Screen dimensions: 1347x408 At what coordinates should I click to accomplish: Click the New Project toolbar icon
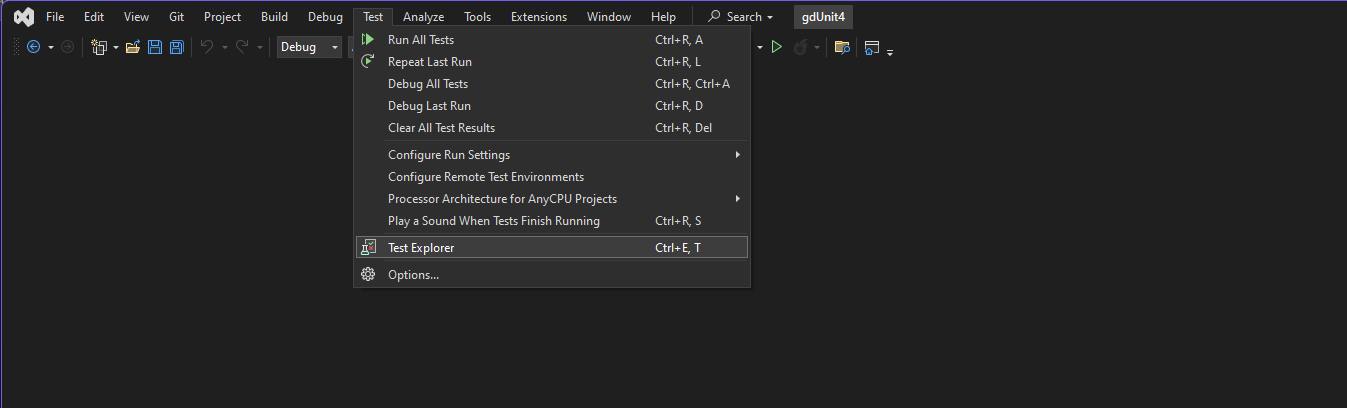coord(99,47)
